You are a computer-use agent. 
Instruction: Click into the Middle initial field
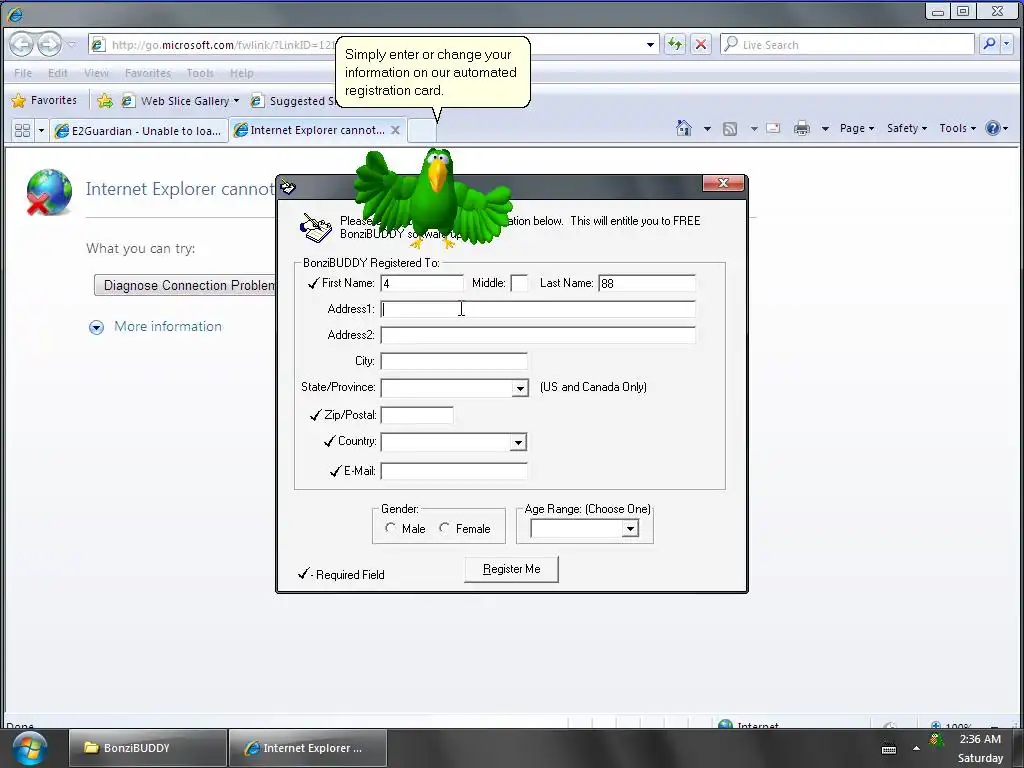pyautogui.click(x=519, y=283)
